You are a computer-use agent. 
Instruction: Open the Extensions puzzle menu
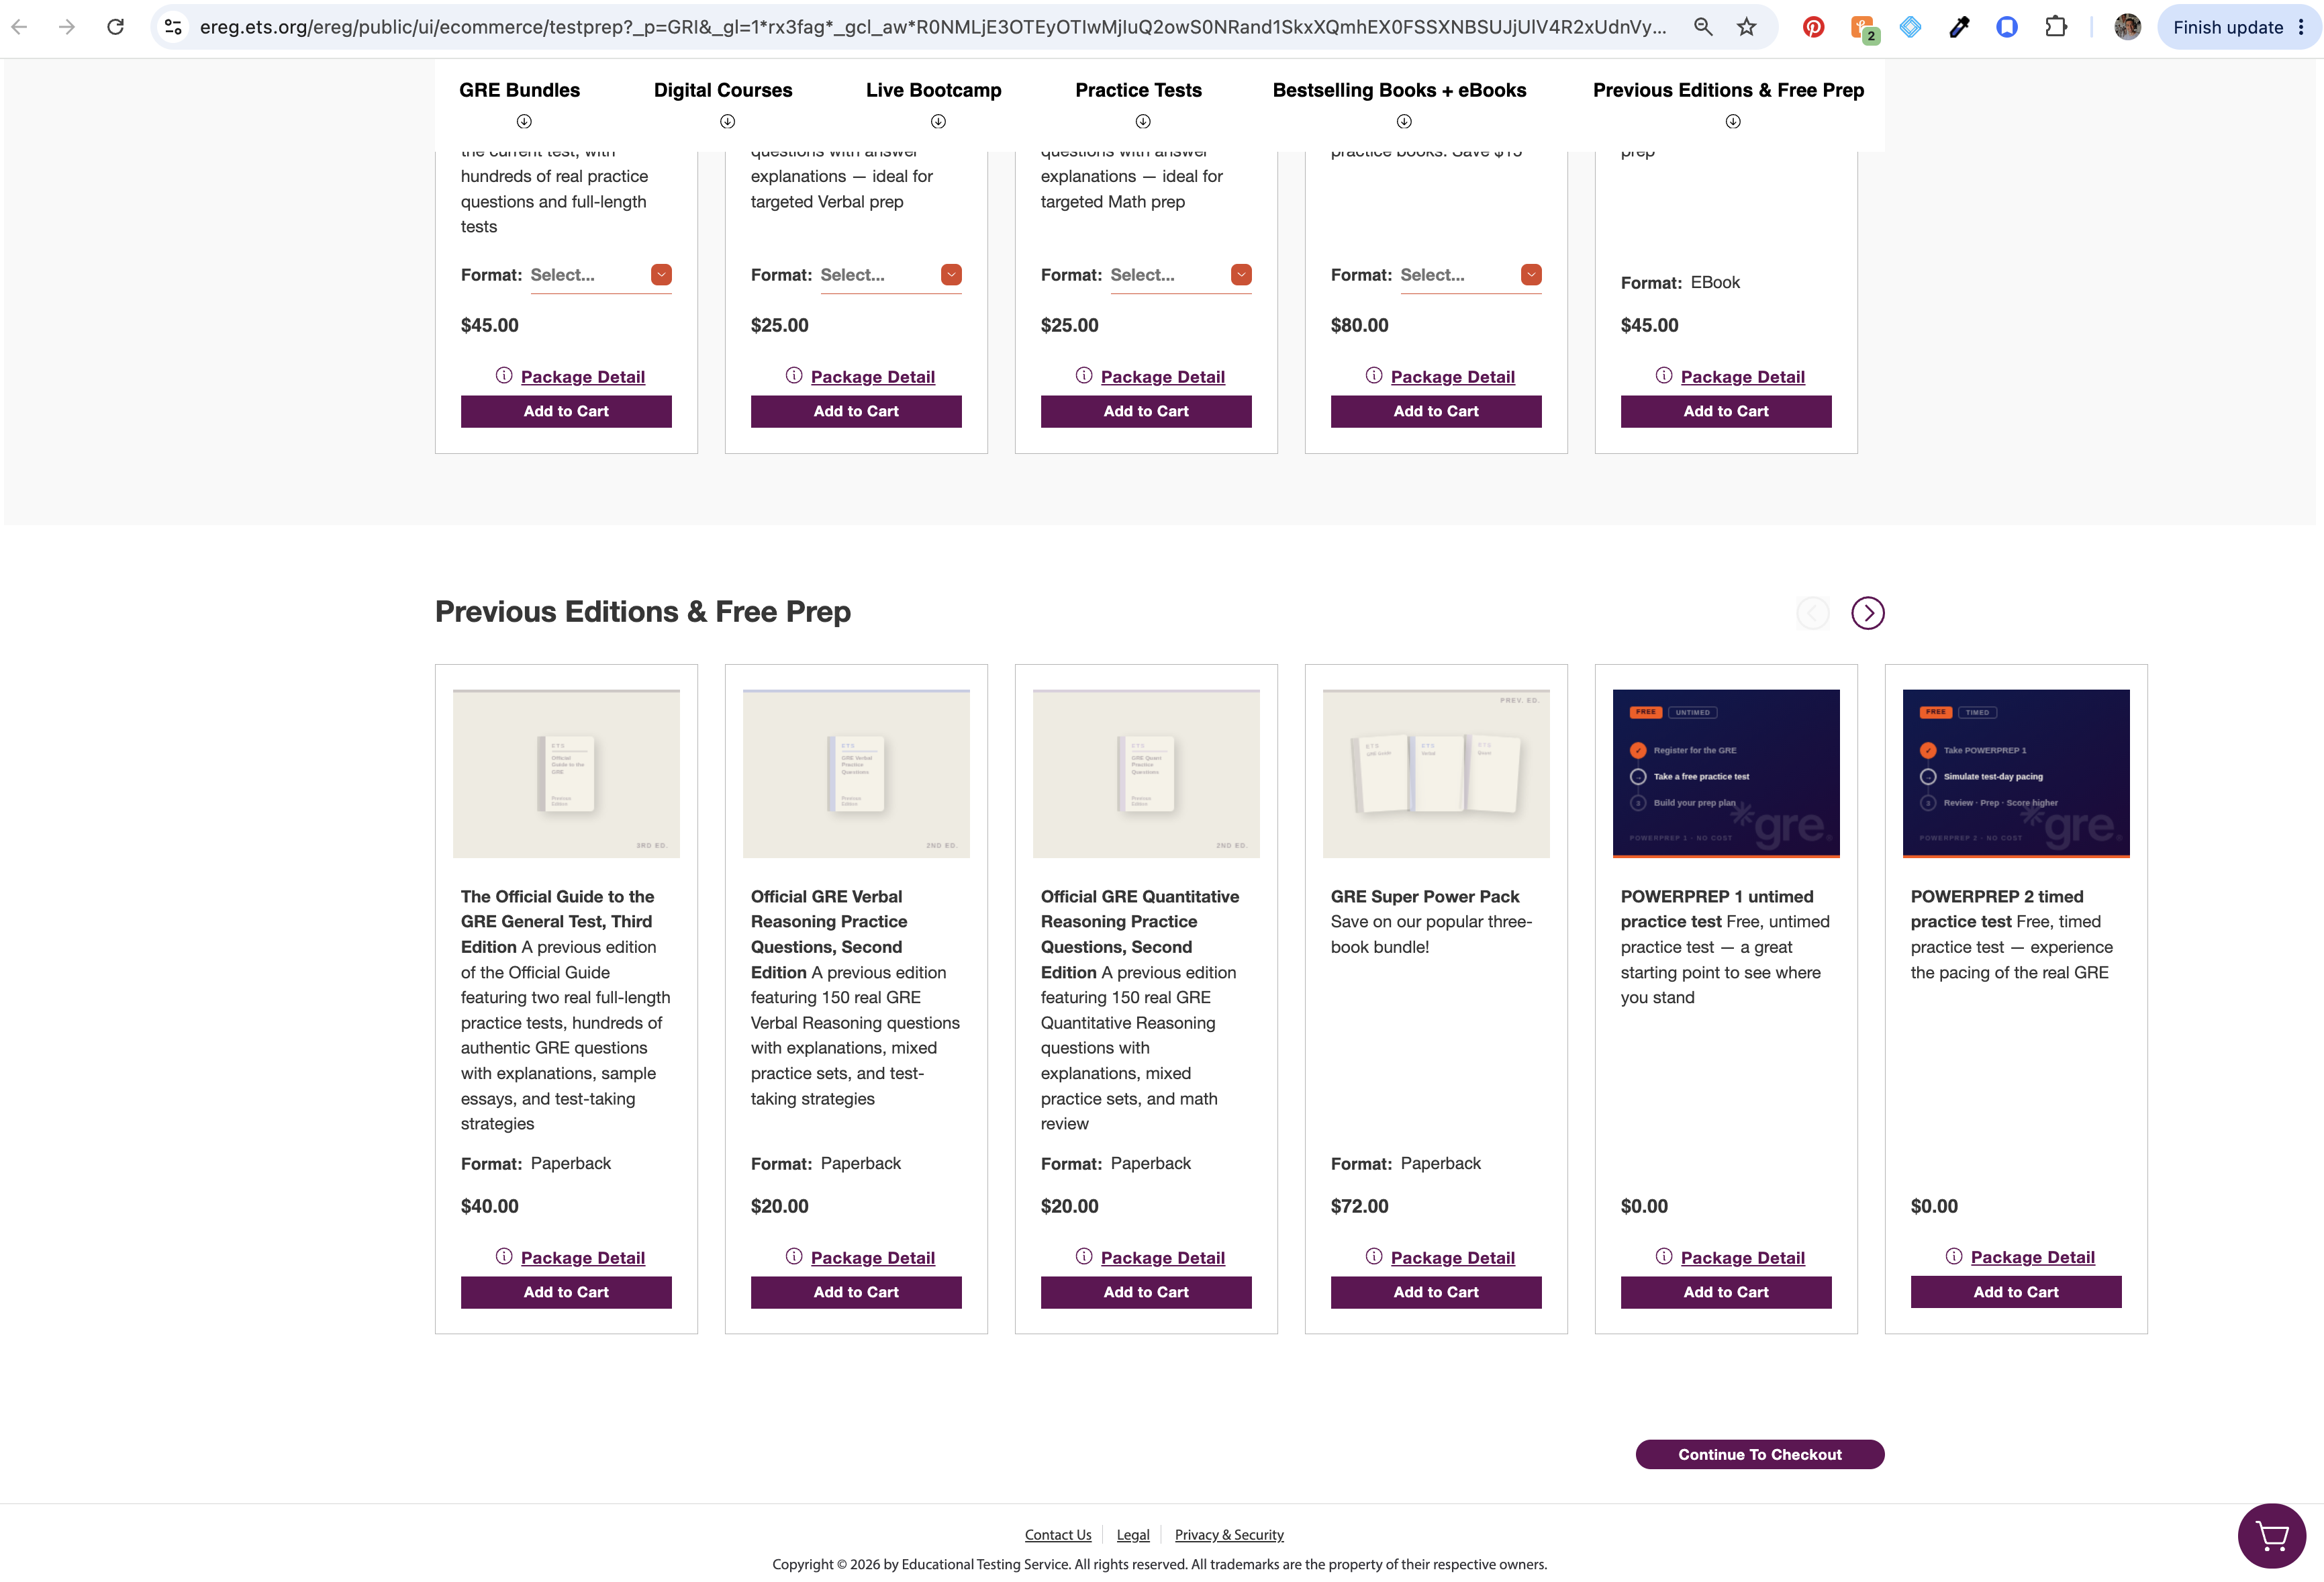click(2056, 27)
